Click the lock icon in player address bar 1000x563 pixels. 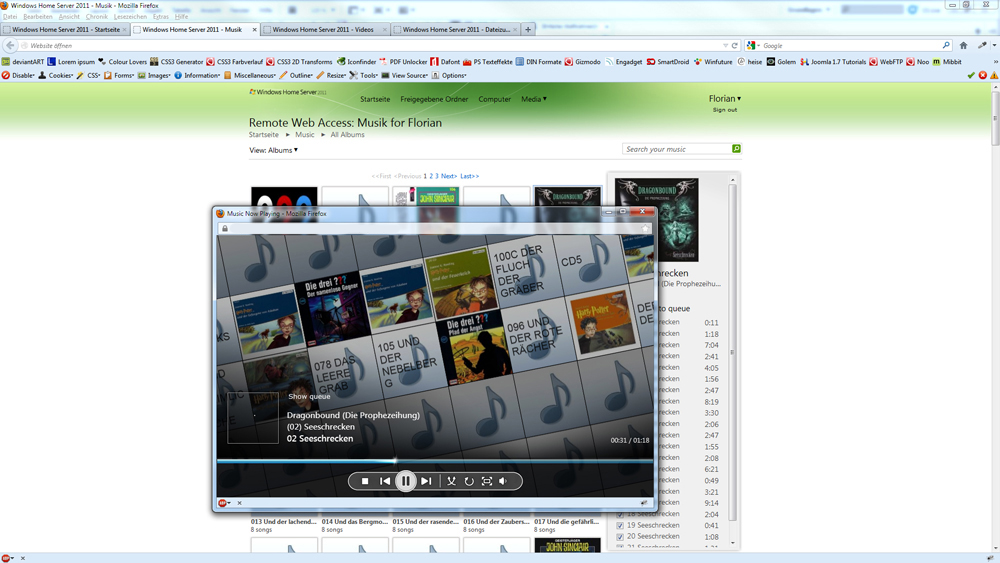click(x=225, y=228)
